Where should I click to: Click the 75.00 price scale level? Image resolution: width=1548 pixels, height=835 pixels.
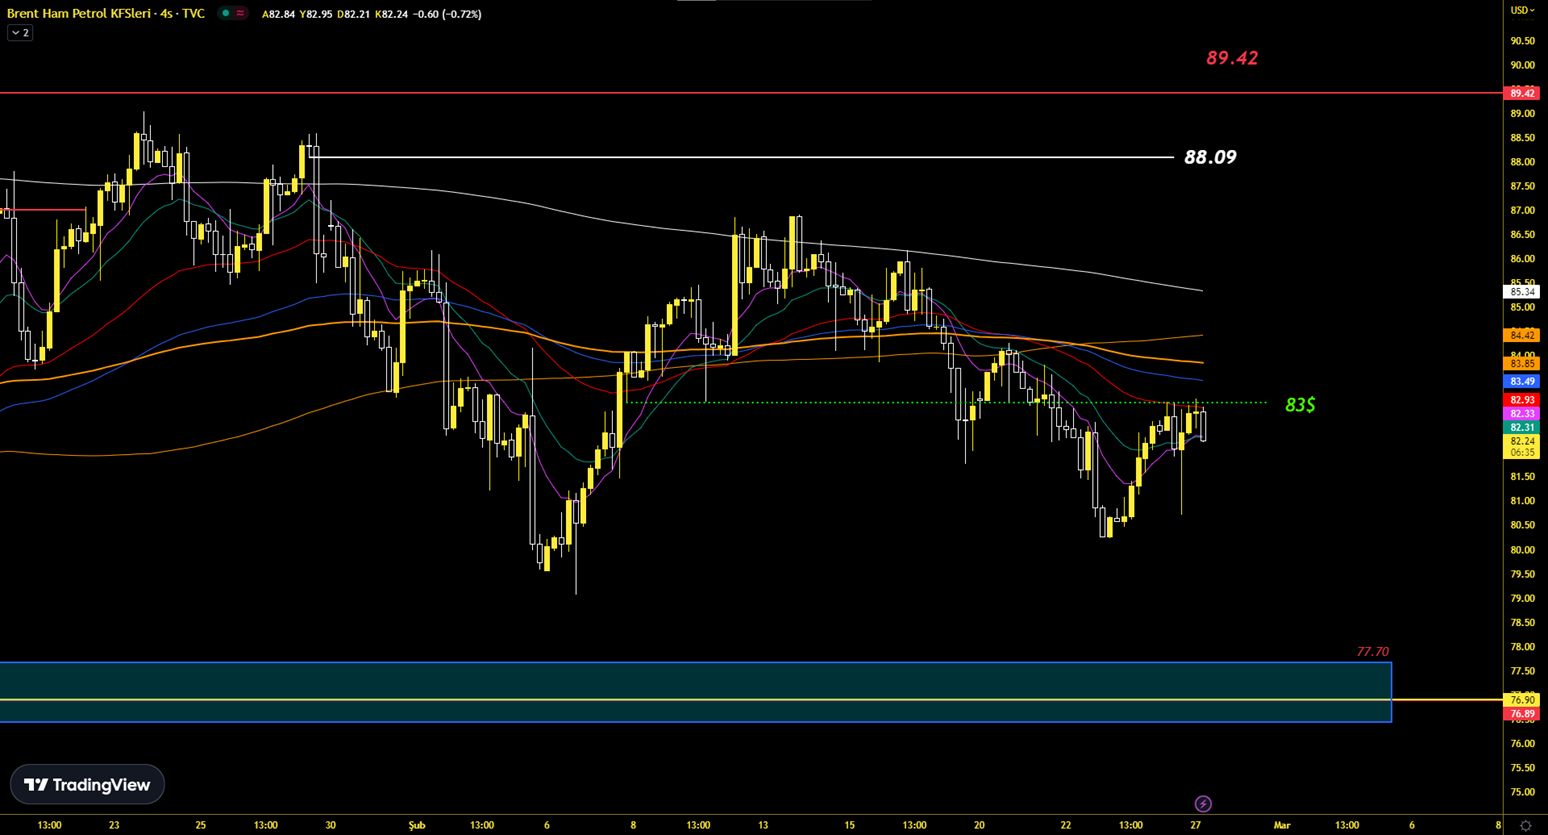click(1522, 792)
